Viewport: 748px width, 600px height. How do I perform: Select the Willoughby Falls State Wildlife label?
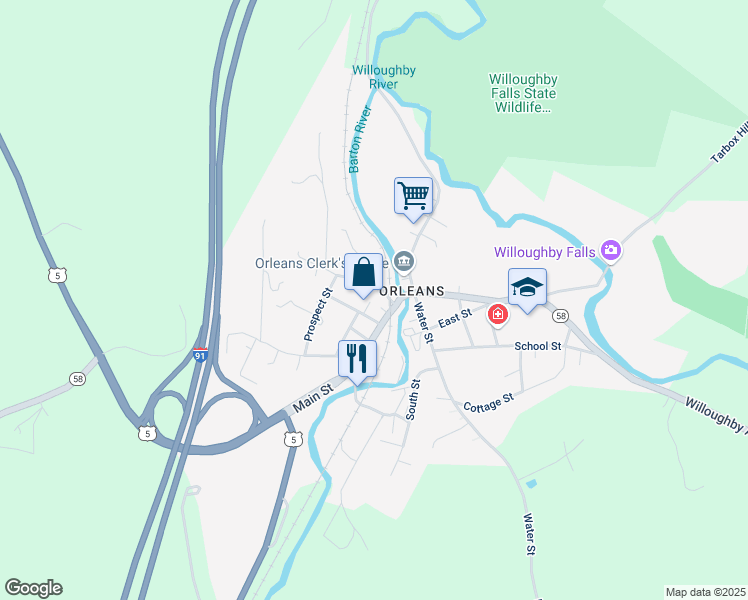point(523,93)
